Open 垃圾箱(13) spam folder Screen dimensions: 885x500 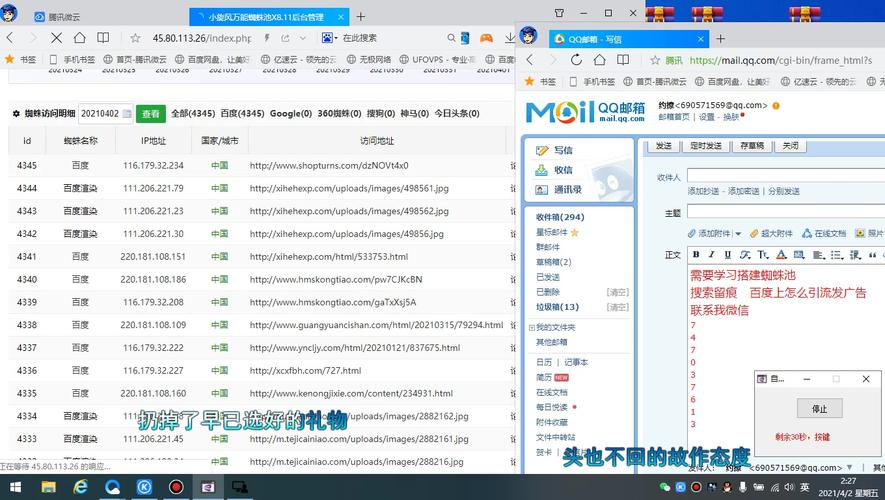[x=557, y=307]
